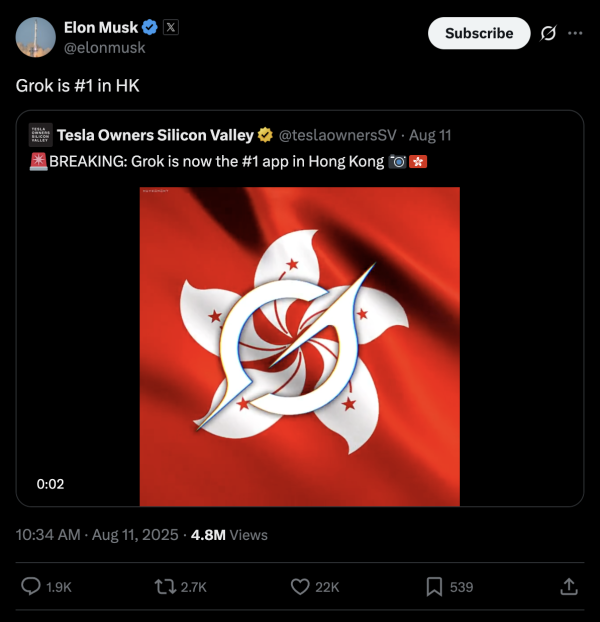
Task: Open the quoted post's BREAKING text
Action: 215,161
